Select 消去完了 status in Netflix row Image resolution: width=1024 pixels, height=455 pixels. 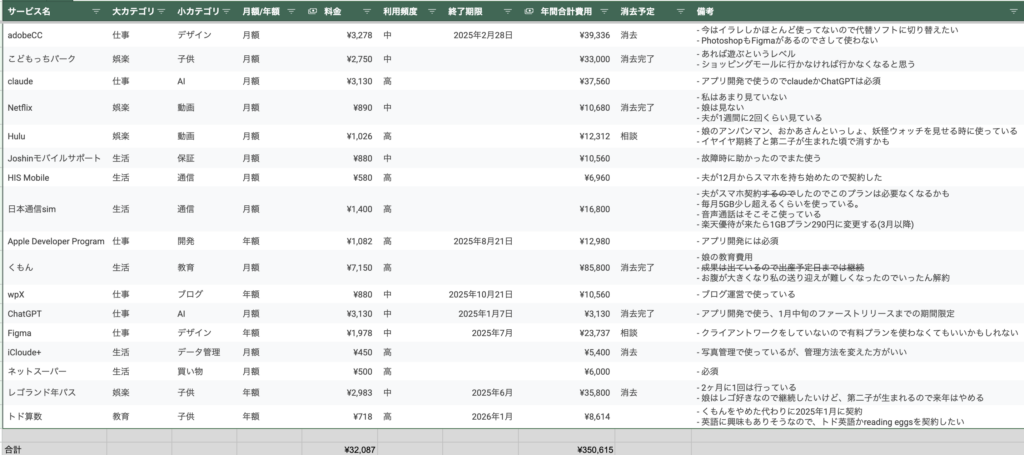[653, 108]
